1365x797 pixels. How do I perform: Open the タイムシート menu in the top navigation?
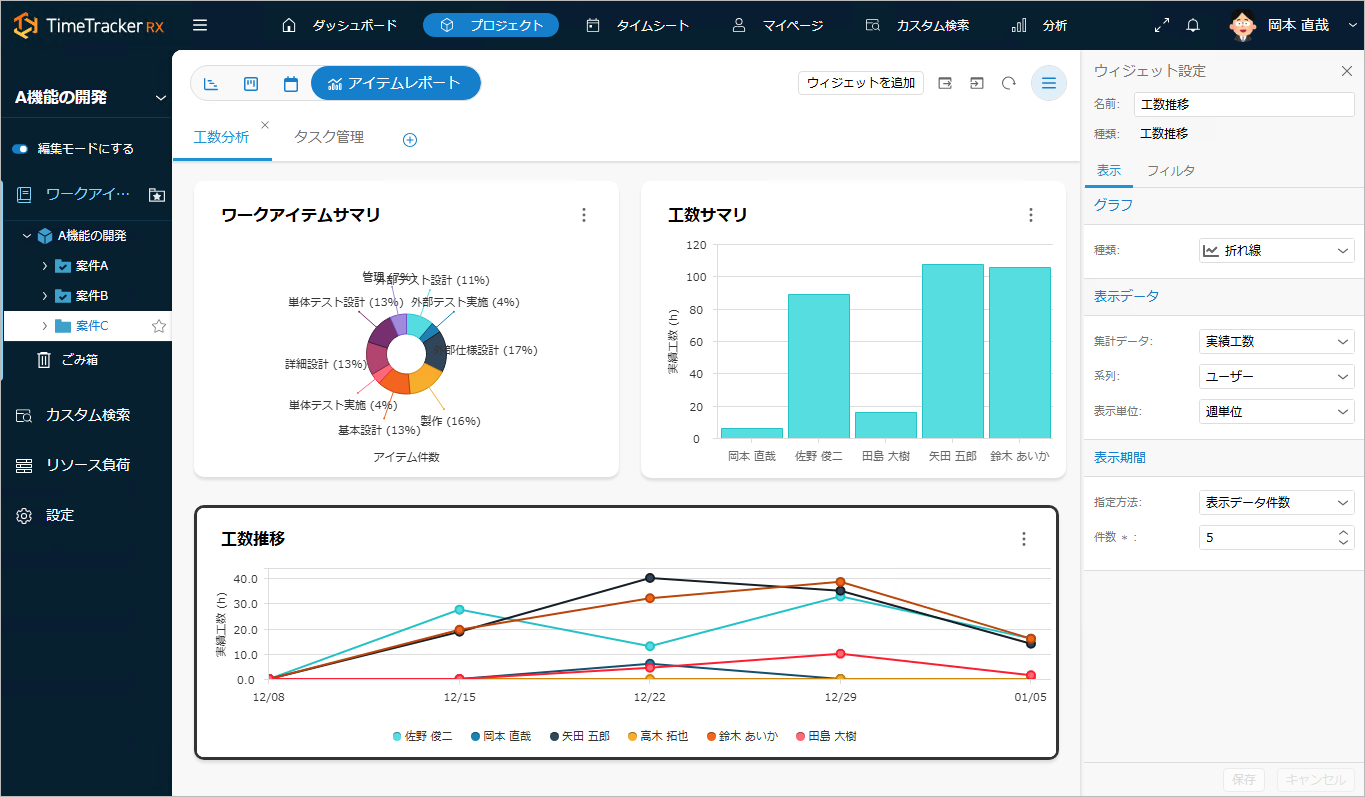[x=638, y=25]
